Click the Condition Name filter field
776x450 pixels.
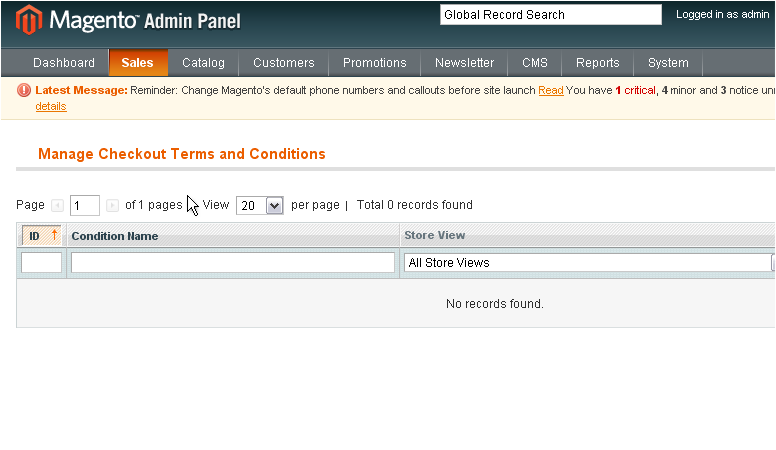[x=233, y=263]
